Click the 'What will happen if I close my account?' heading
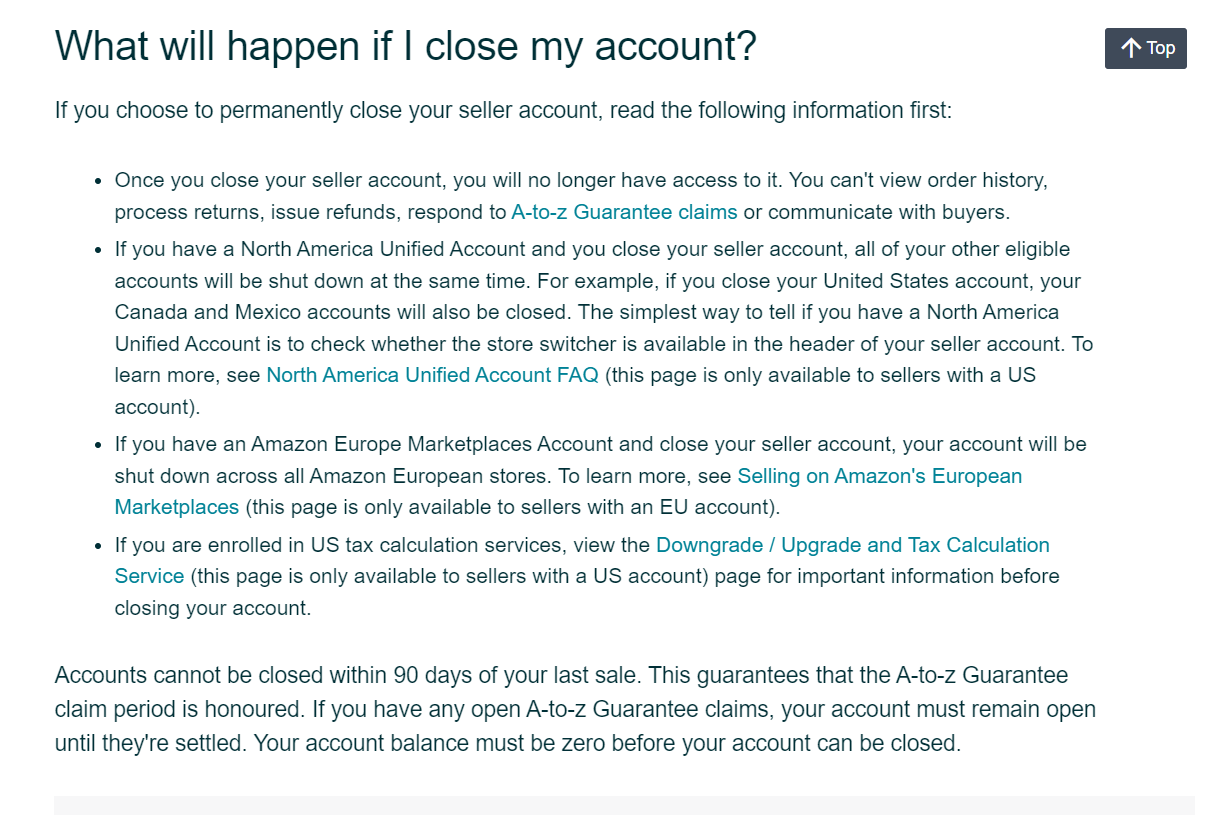Viewport: 1227px width, 815px height. point(406,47)
